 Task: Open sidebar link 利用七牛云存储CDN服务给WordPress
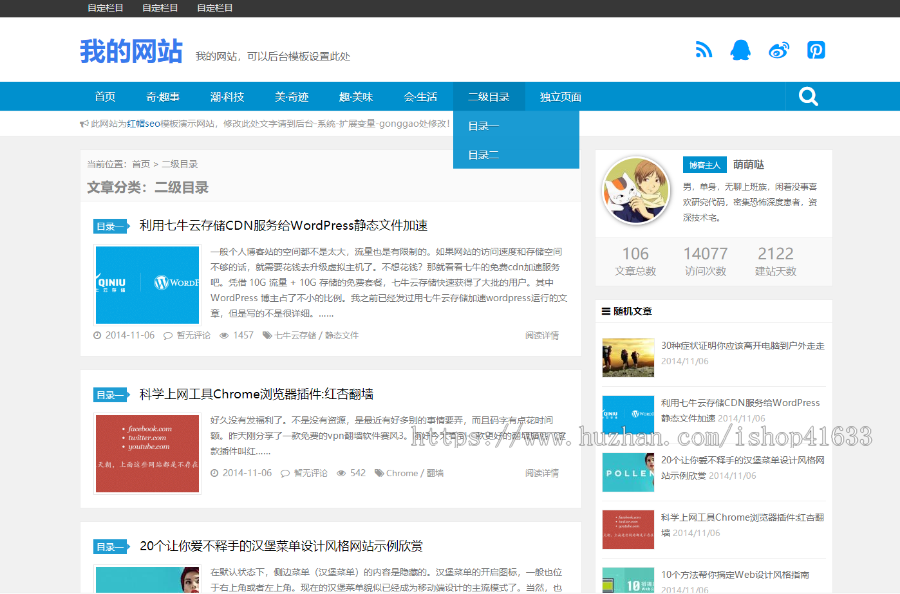(x=740, y=403)
